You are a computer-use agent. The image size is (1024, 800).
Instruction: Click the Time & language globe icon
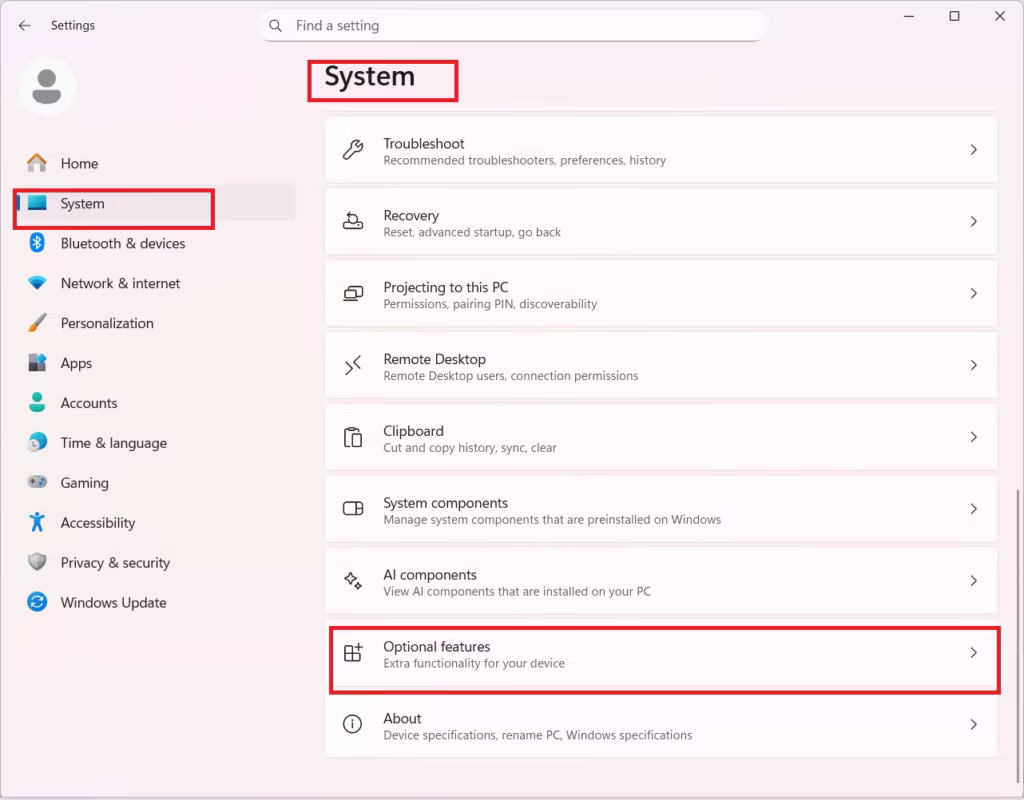[37, 442]
